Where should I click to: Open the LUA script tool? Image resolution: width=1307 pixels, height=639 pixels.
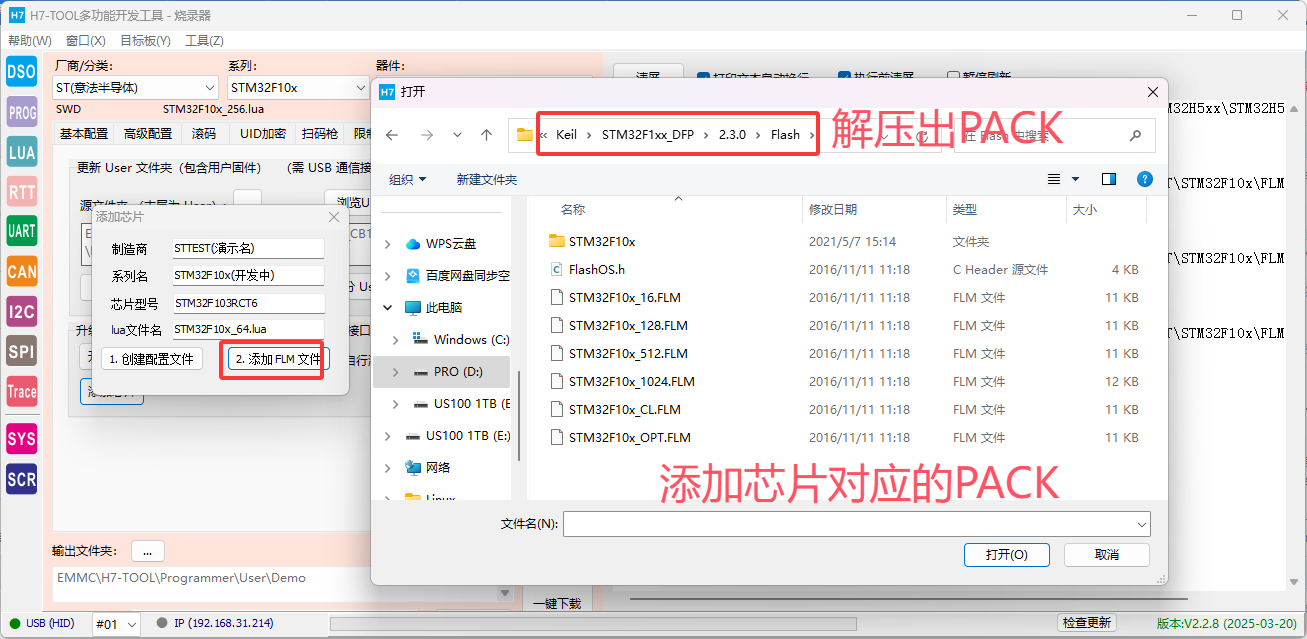click(22, 153)
